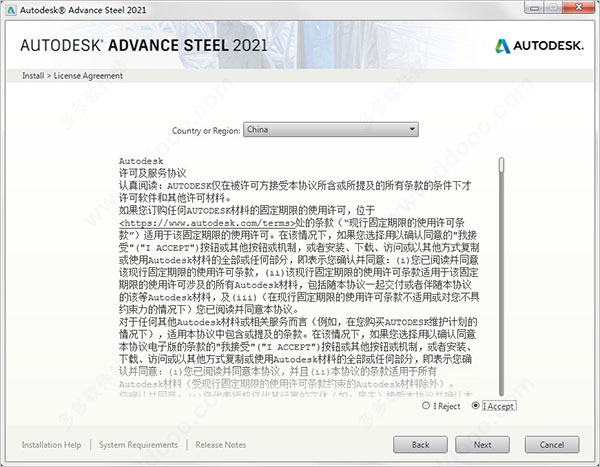This screenshot has width=600, height=467.
Task: Click the Autodesk app icon in the title bar
Action: coord(11,10)
